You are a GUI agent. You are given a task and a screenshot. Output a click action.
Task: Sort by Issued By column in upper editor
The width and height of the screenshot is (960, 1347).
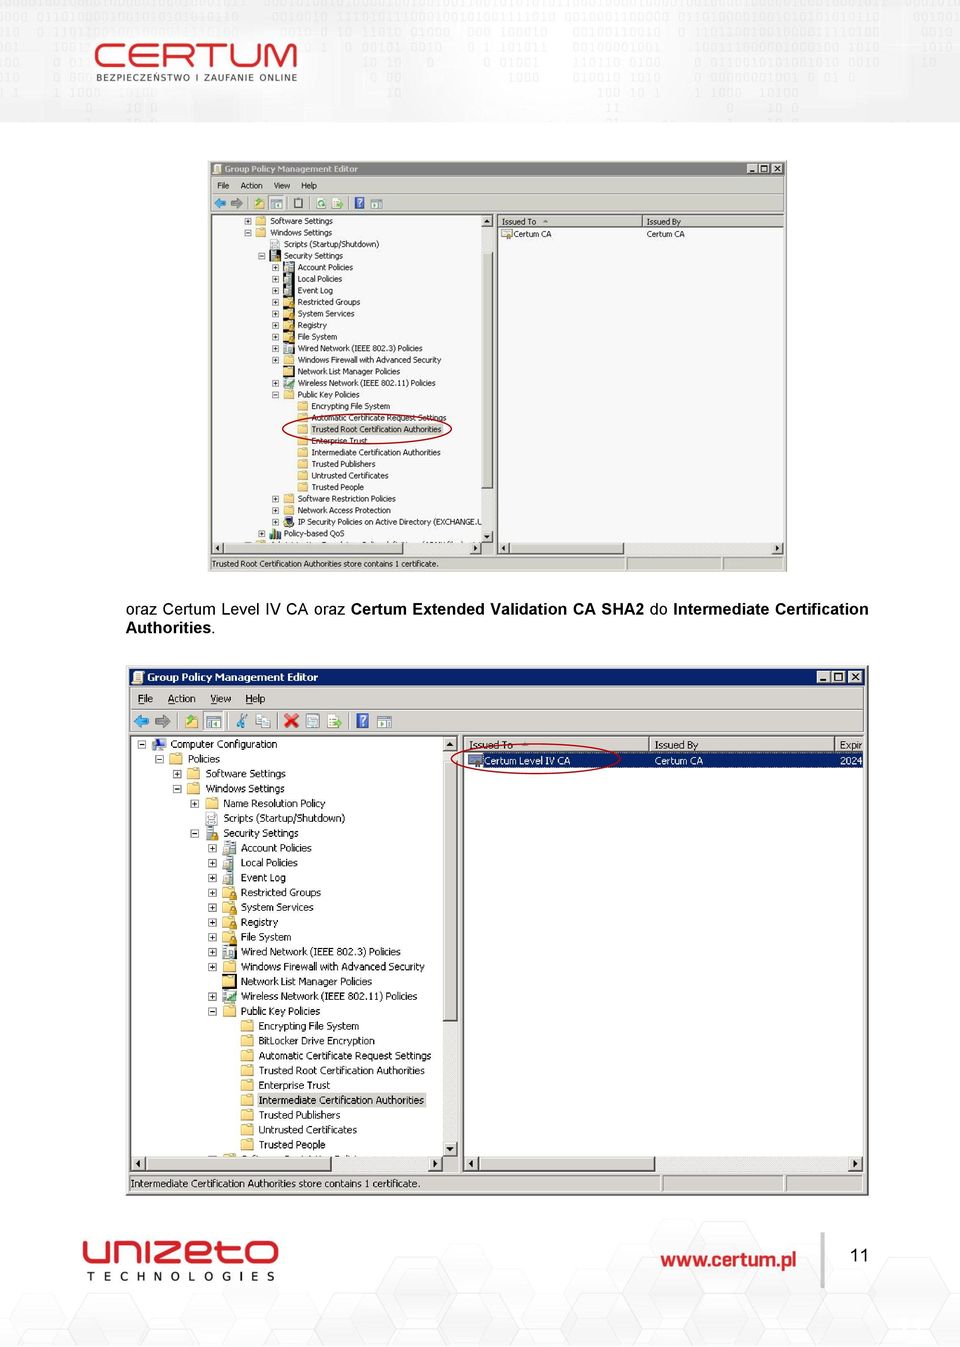tap(712, 222)
